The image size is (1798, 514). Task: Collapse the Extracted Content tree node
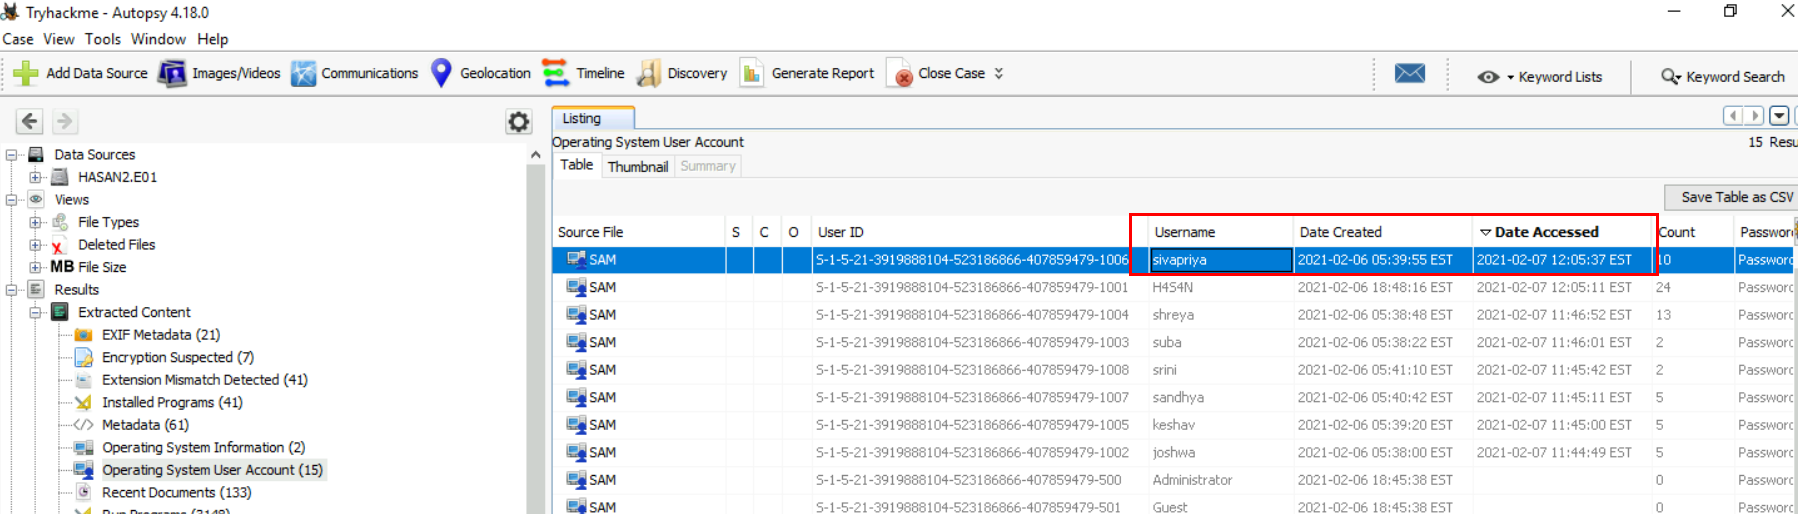pos(36,312)
